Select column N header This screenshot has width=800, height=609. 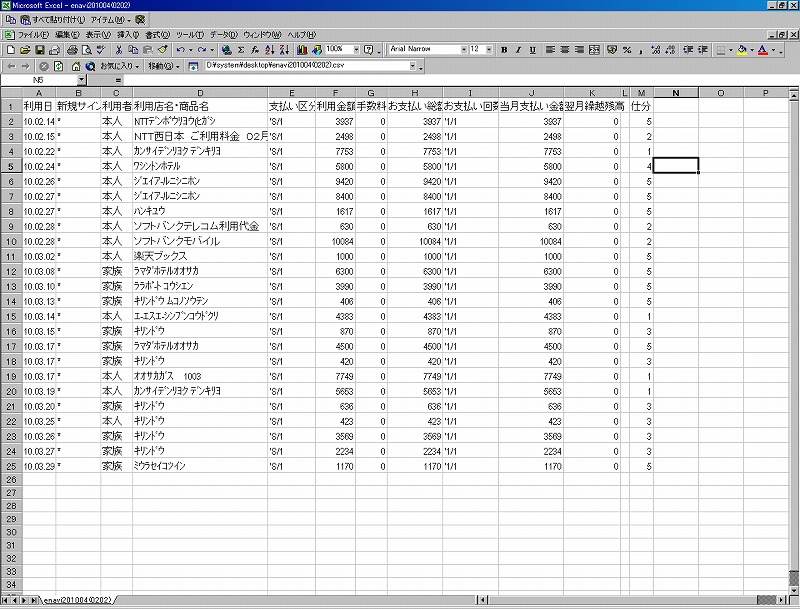(676, 93)
